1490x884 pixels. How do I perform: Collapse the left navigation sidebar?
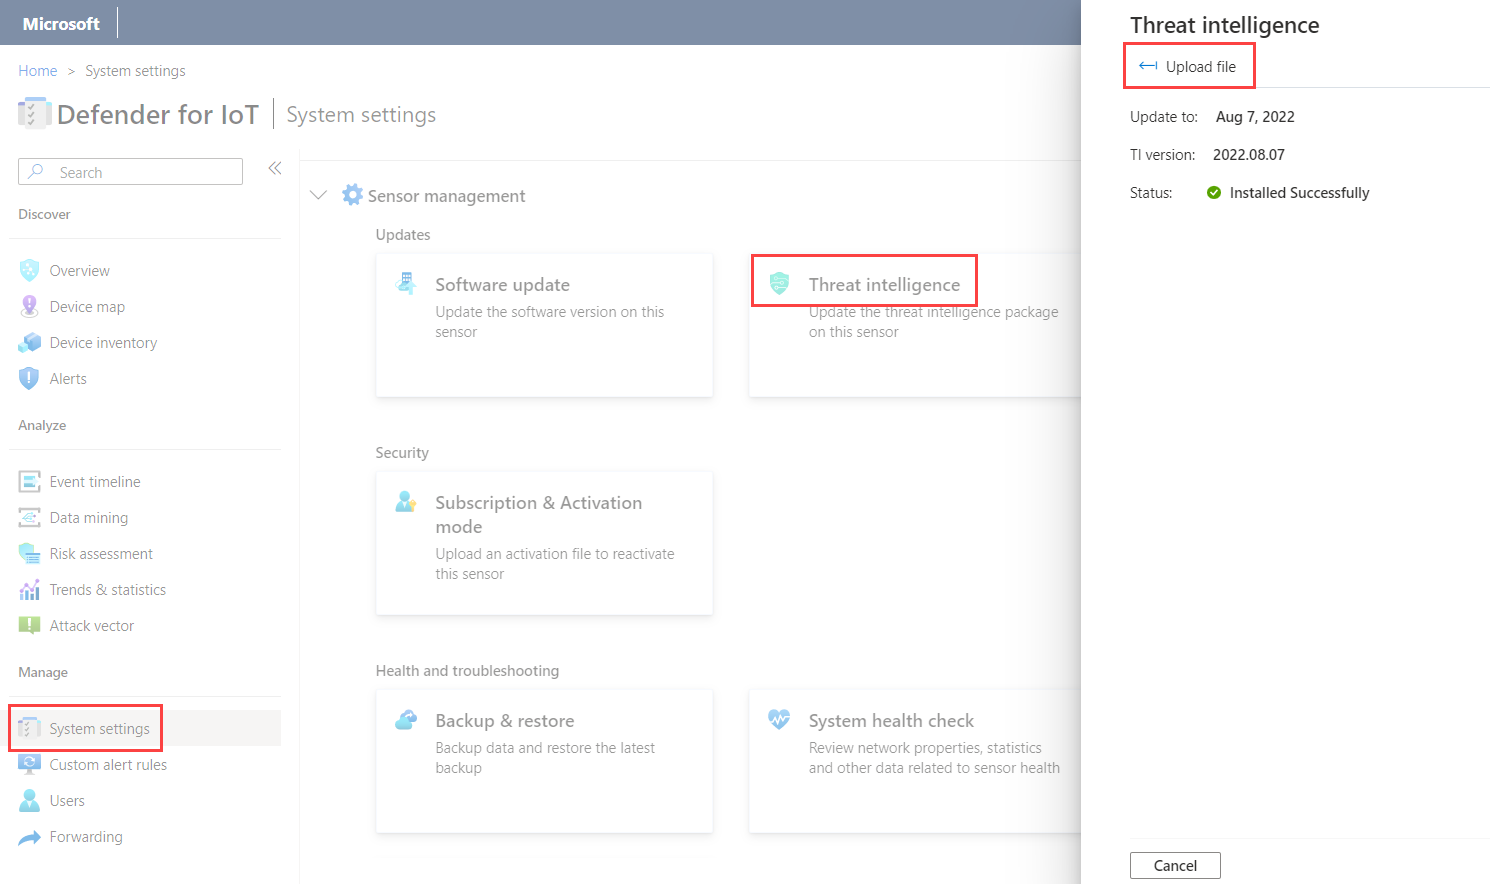[275, 168]
